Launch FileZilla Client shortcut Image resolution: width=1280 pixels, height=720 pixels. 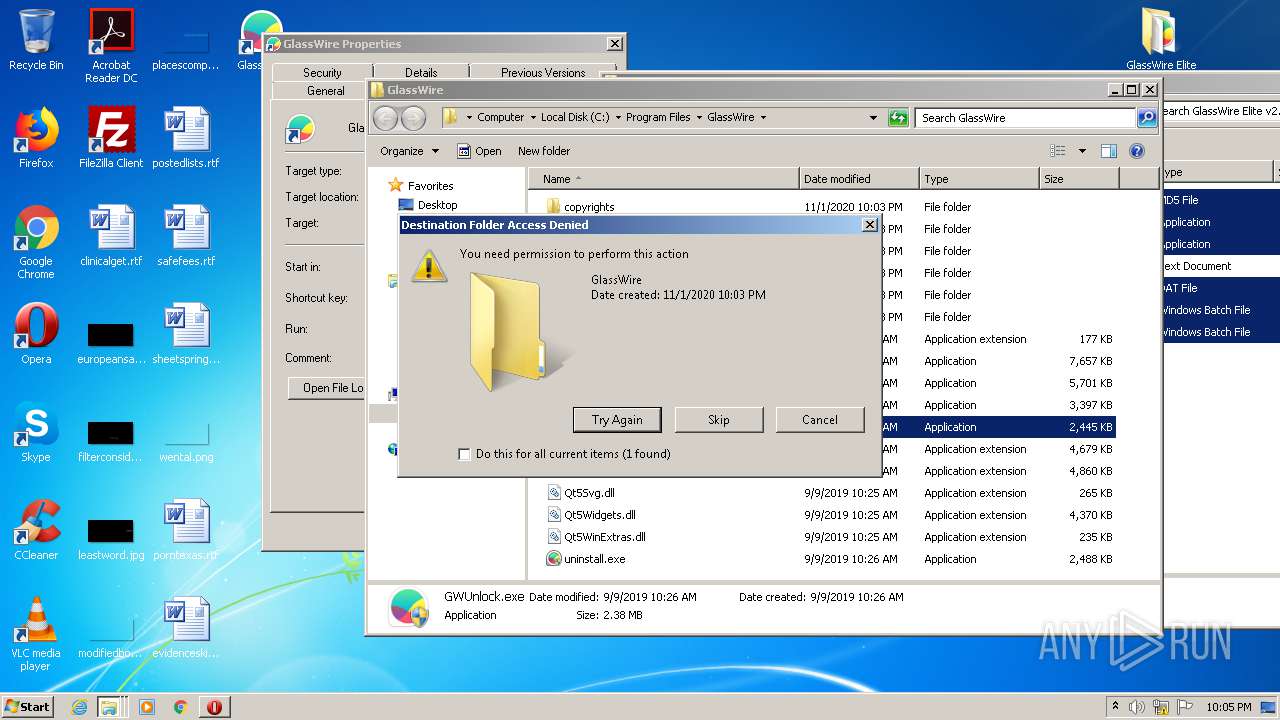point(111,138)
